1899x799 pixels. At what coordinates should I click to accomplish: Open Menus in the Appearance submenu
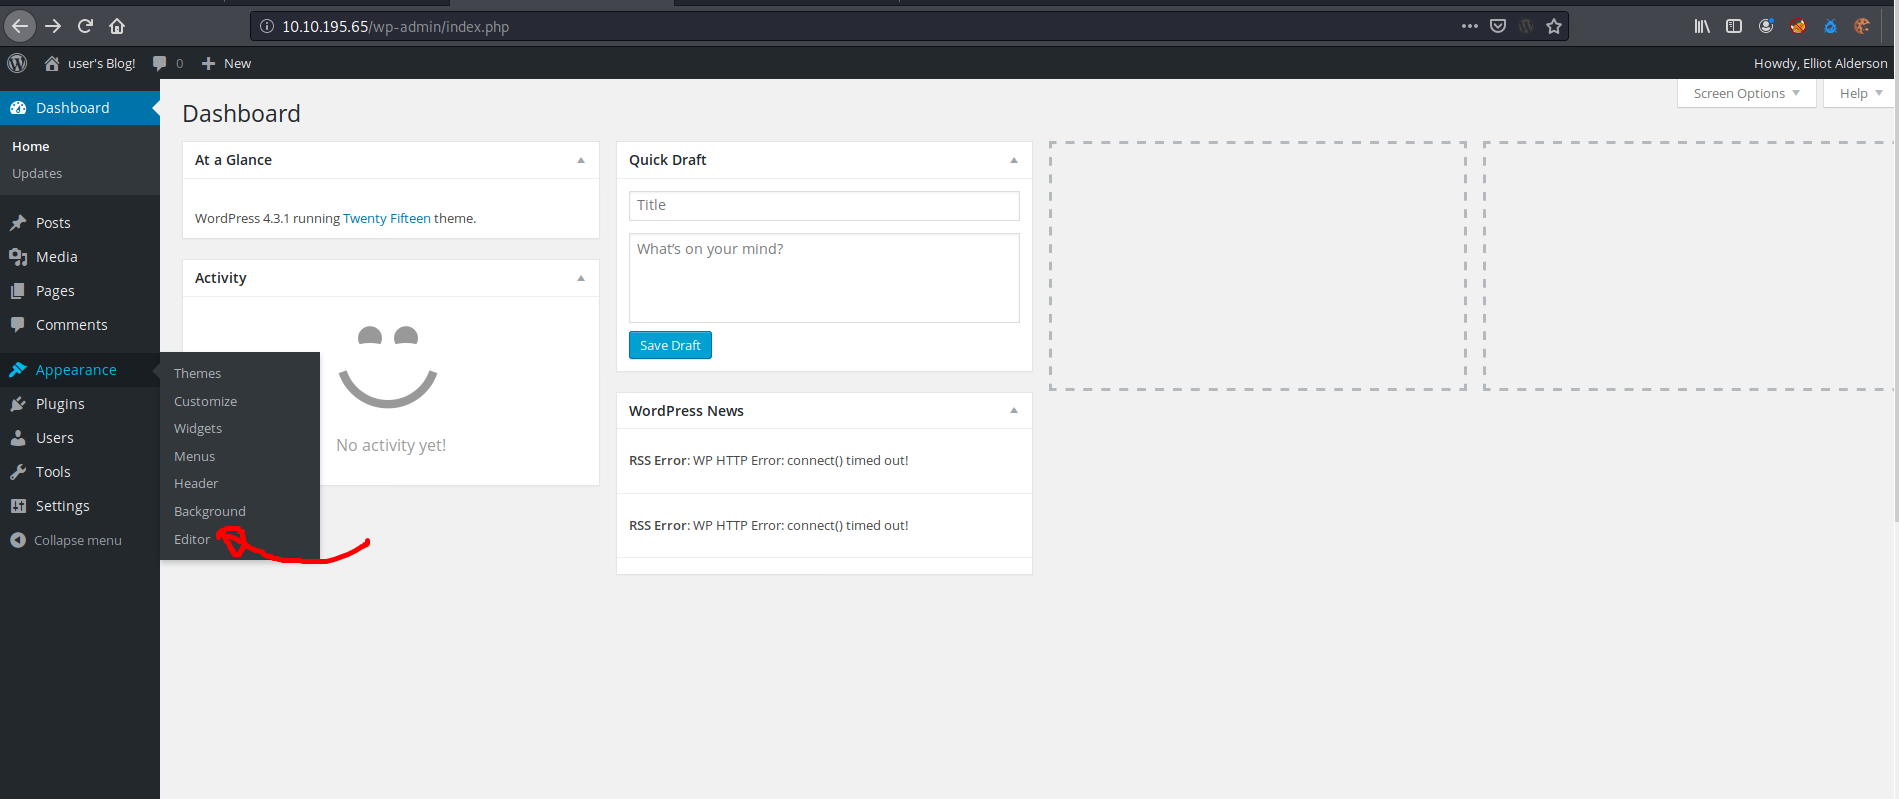coord(195,456)
